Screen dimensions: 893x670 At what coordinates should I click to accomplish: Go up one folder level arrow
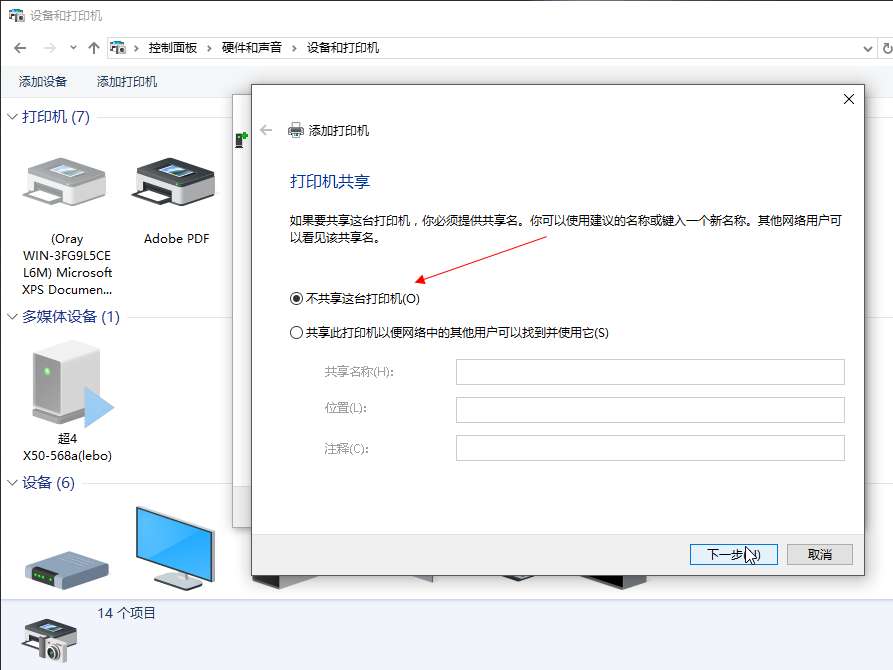click(94, 48)
